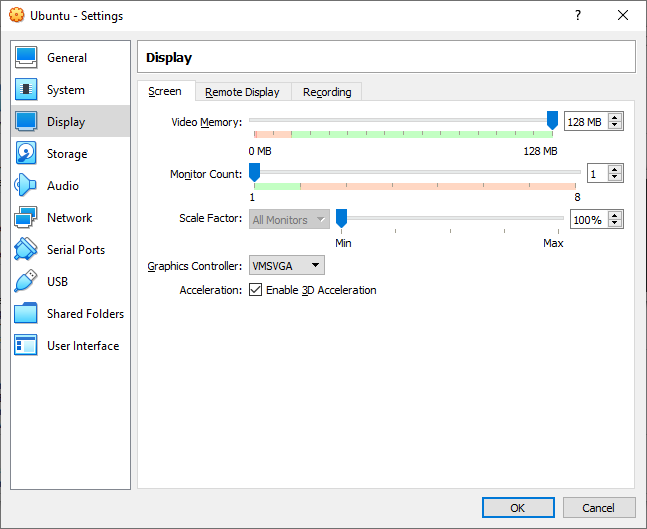
Task: Click the Video Memory label
Action: [207, 123]
